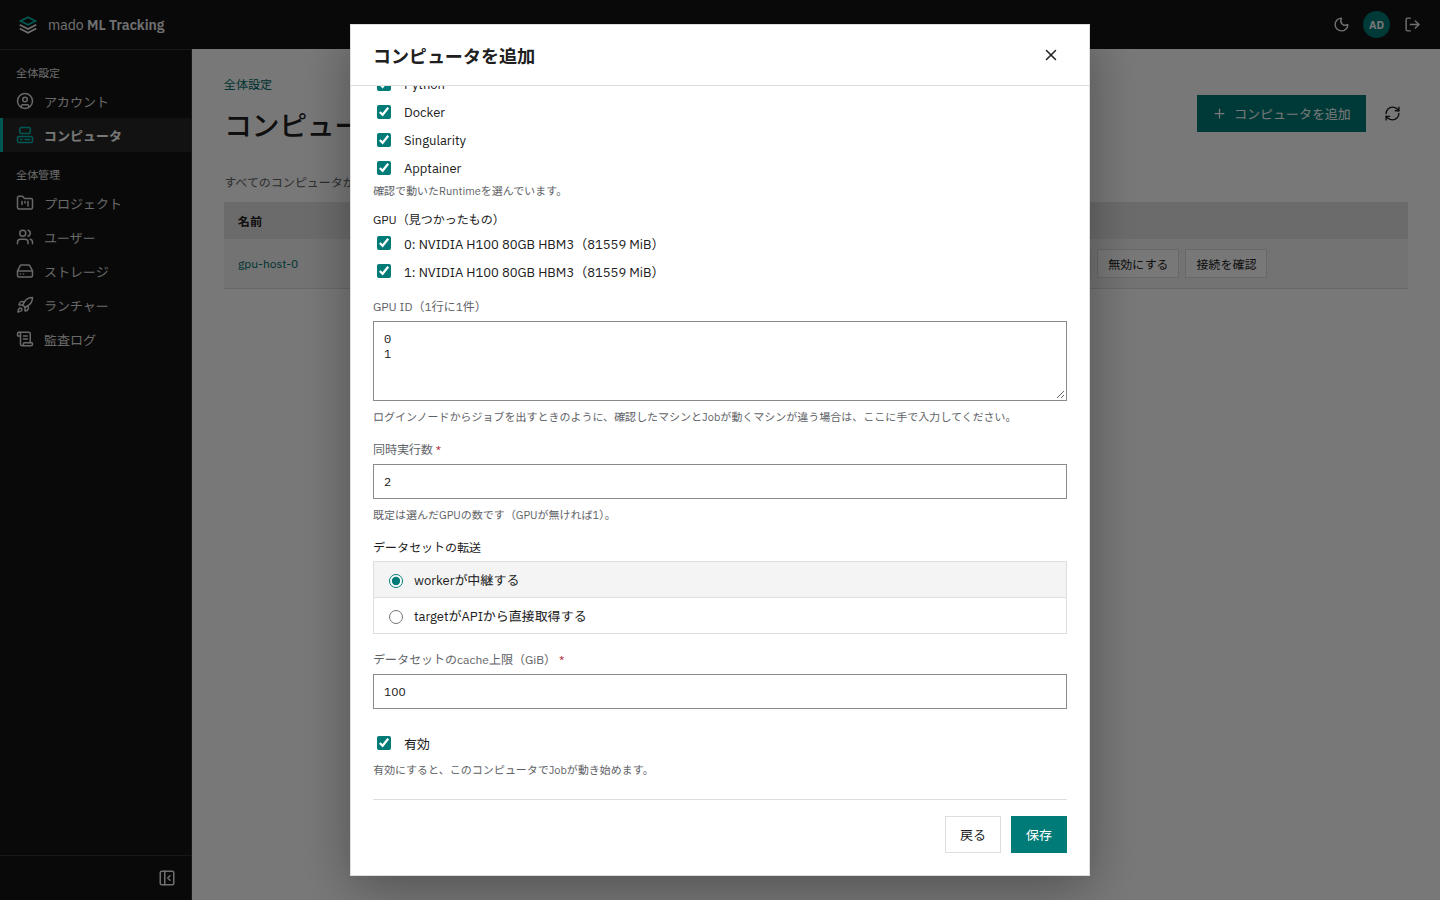The image size is (1440, 900).
Task: Open the AD user avatar
Action: (x=1377, y=25)
